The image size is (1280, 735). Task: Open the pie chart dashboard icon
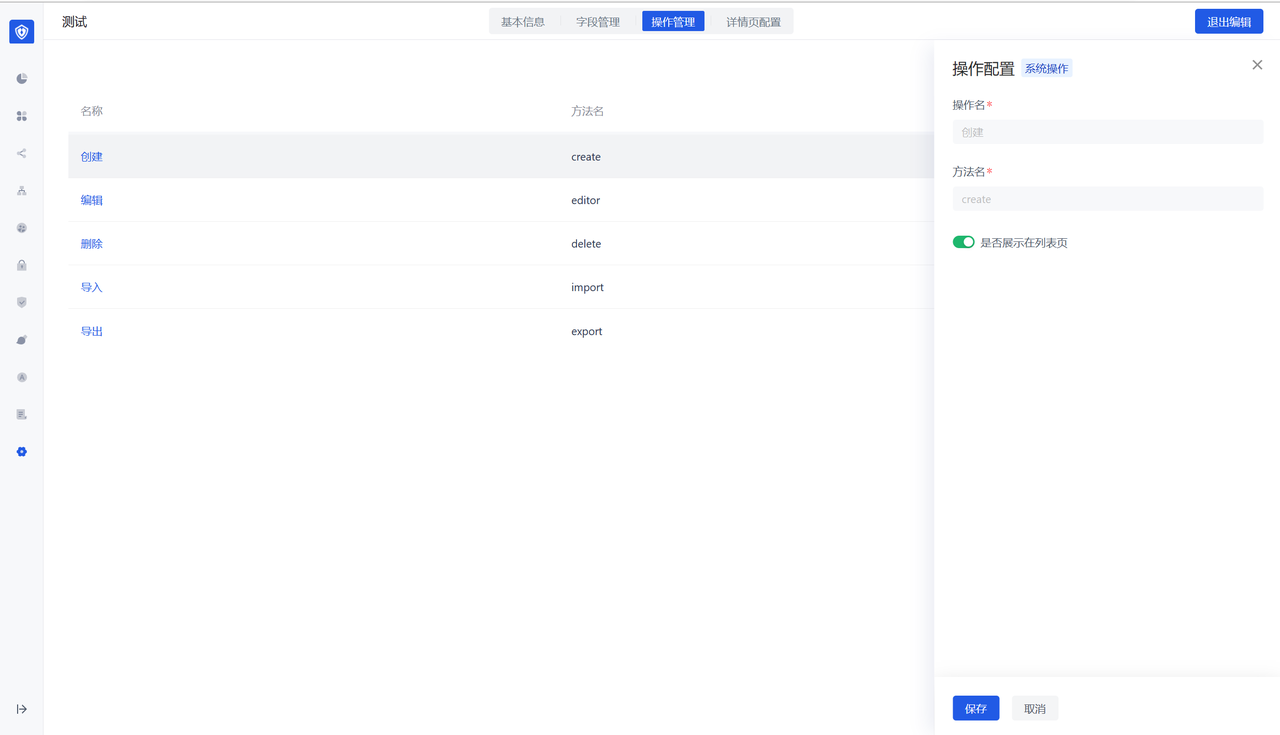pos(22,79)
